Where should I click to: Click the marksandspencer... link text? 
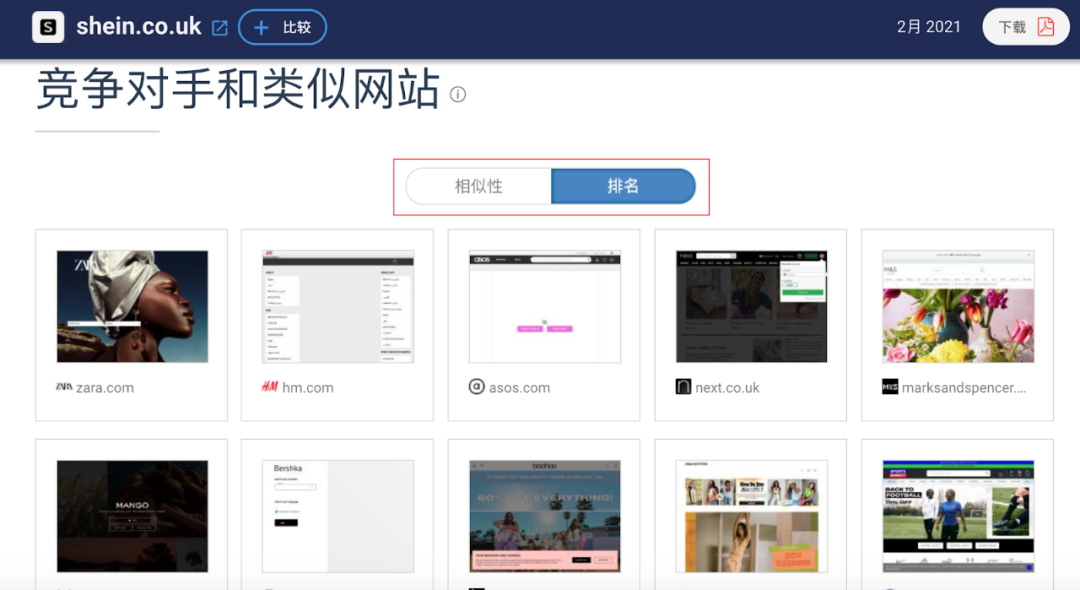click(964, 388)
